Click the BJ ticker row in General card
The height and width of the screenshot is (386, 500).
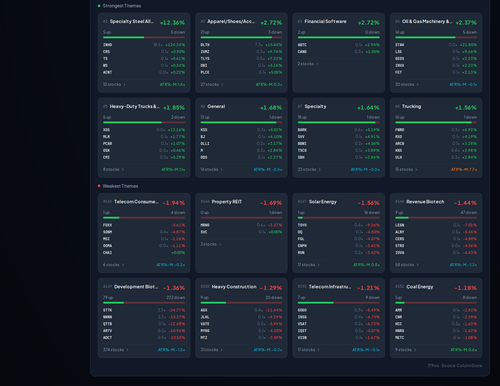pos(241,137)
